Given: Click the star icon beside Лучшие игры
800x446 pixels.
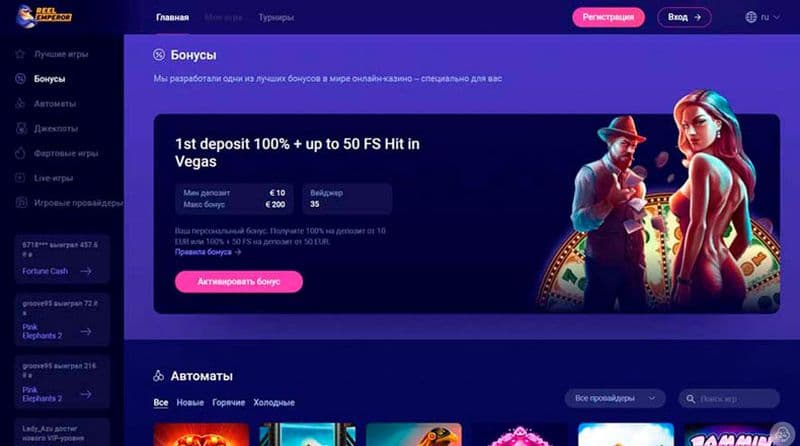Looking at the screenshot, I should [20, 54].
